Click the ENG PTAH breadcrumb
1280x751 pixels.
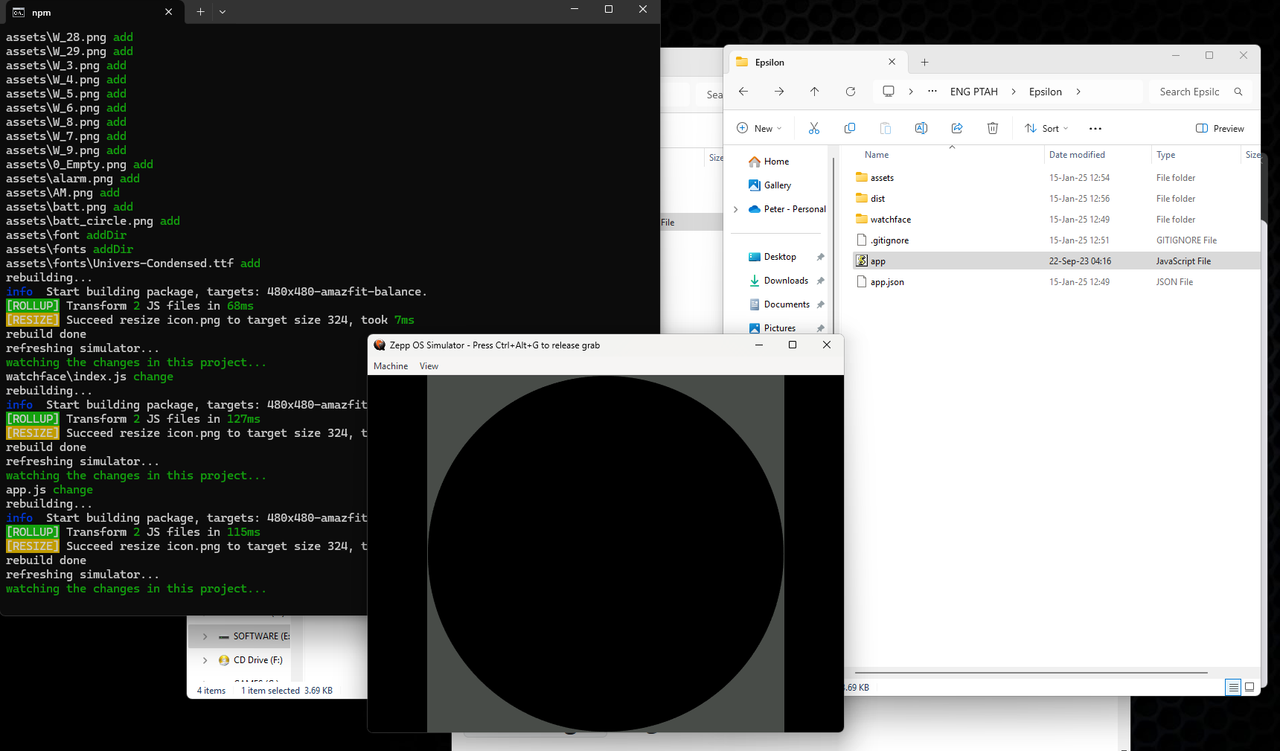tap(974, 91)
